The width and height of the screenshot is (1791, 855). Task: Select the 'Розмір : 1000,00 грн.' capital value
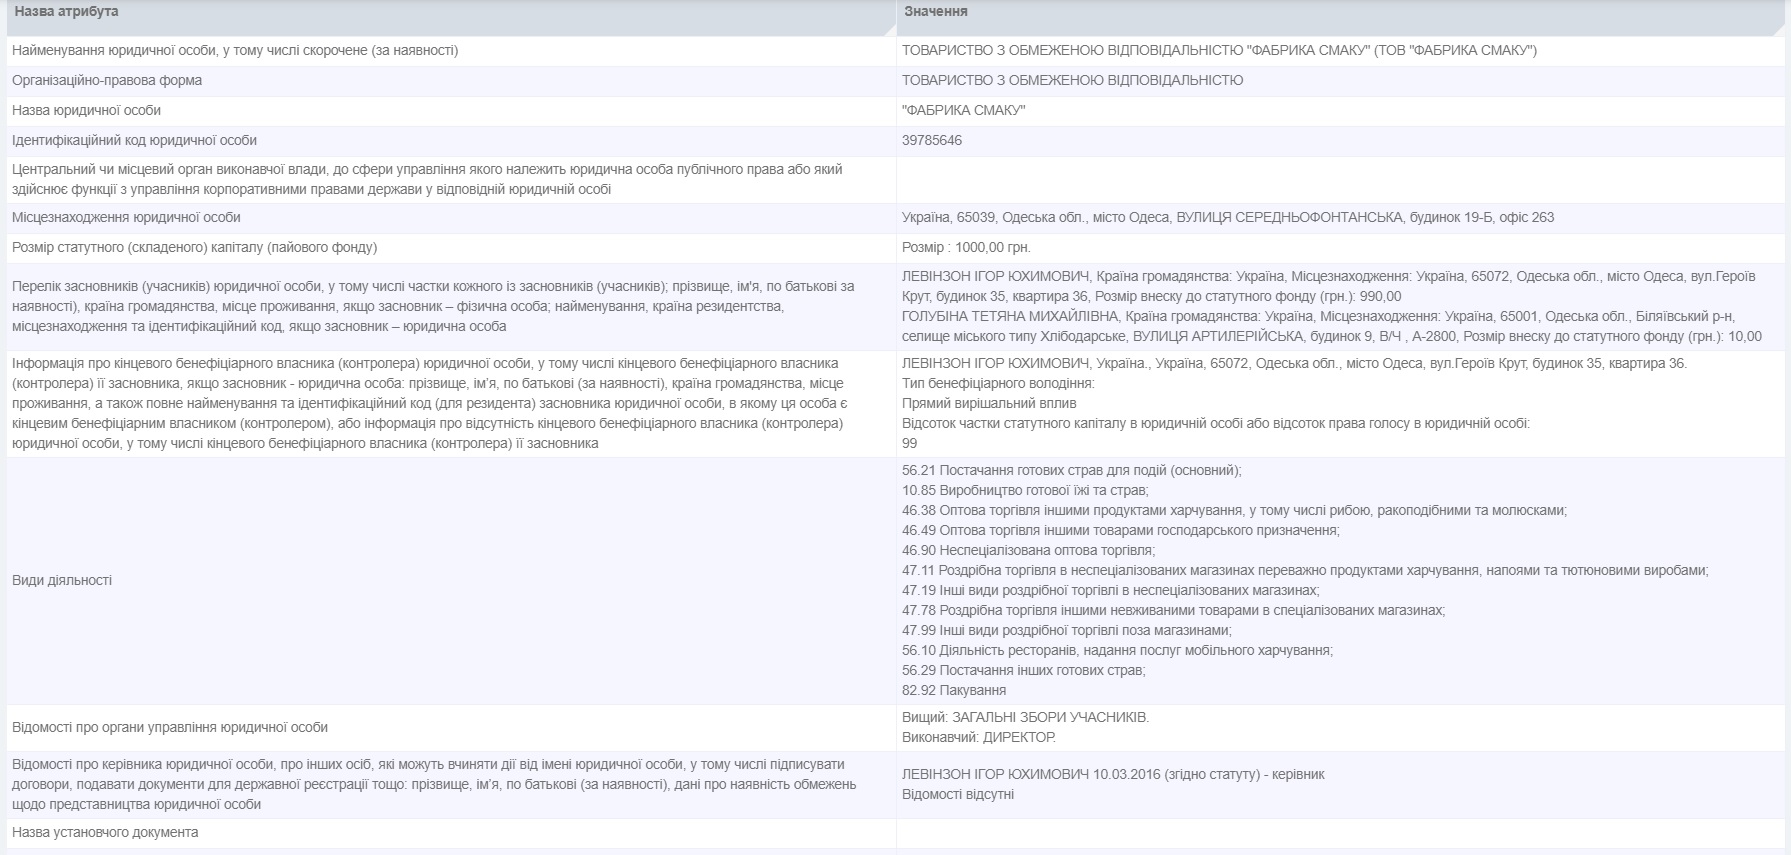coord(966,248)
